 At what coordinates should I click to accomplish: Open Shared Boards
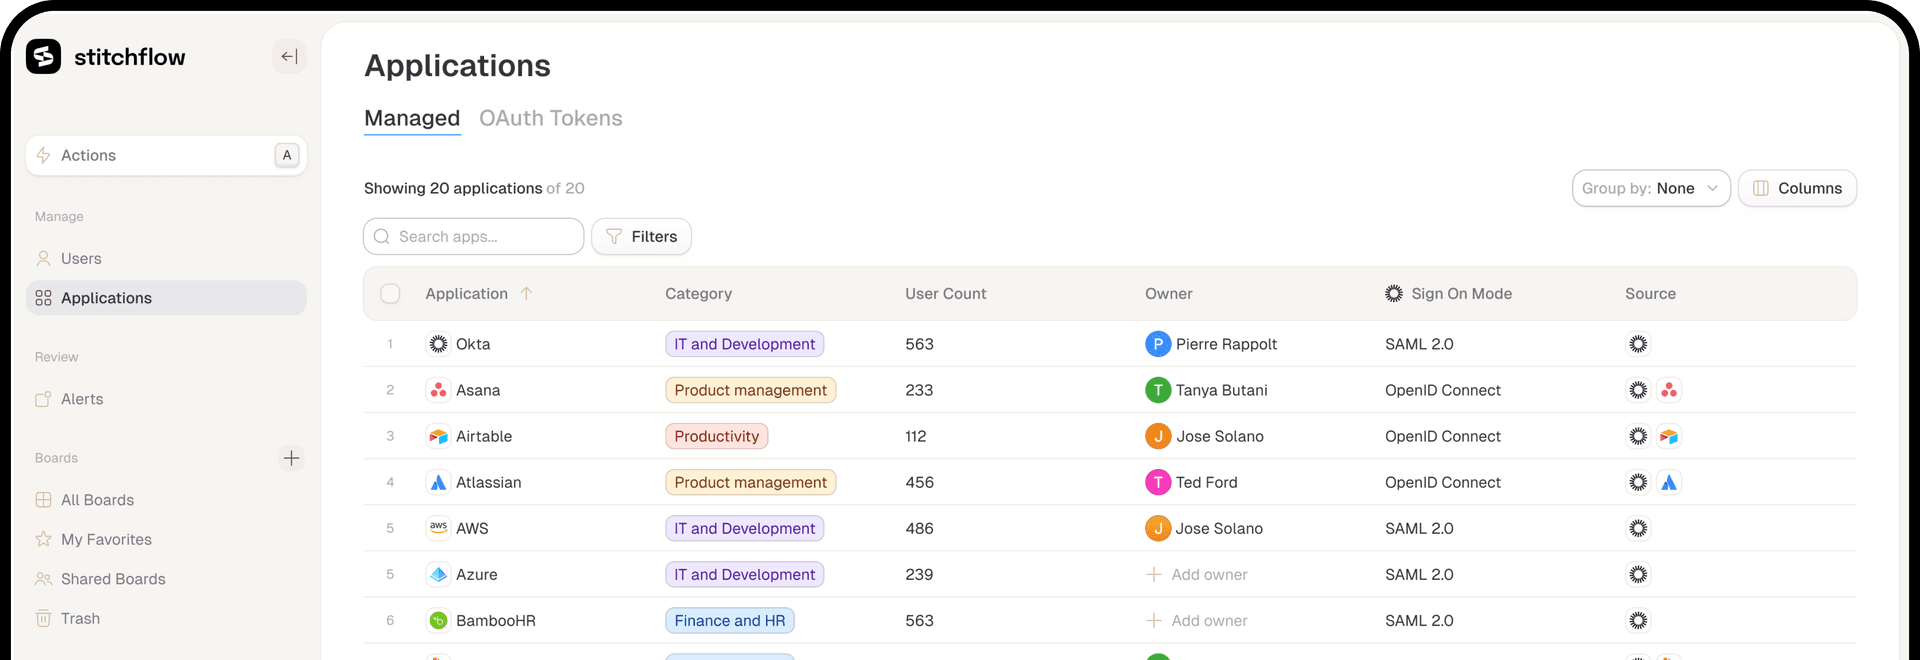click(166, 579)
